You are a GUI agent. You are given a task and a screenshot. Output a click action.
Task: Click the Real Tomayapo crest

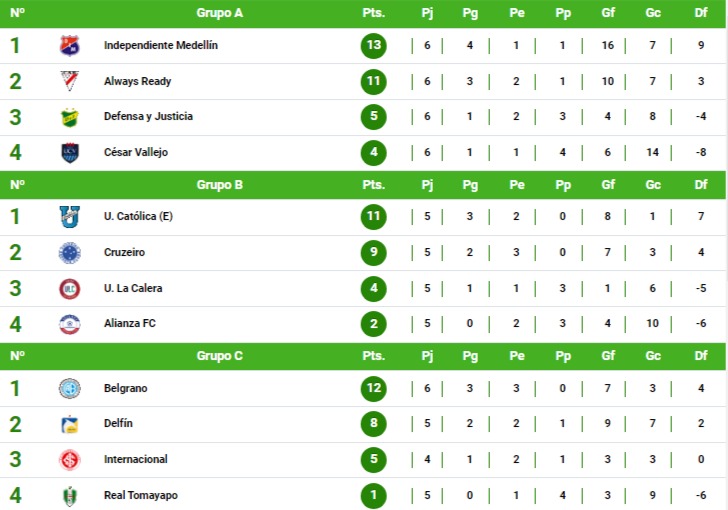point(69,495)
